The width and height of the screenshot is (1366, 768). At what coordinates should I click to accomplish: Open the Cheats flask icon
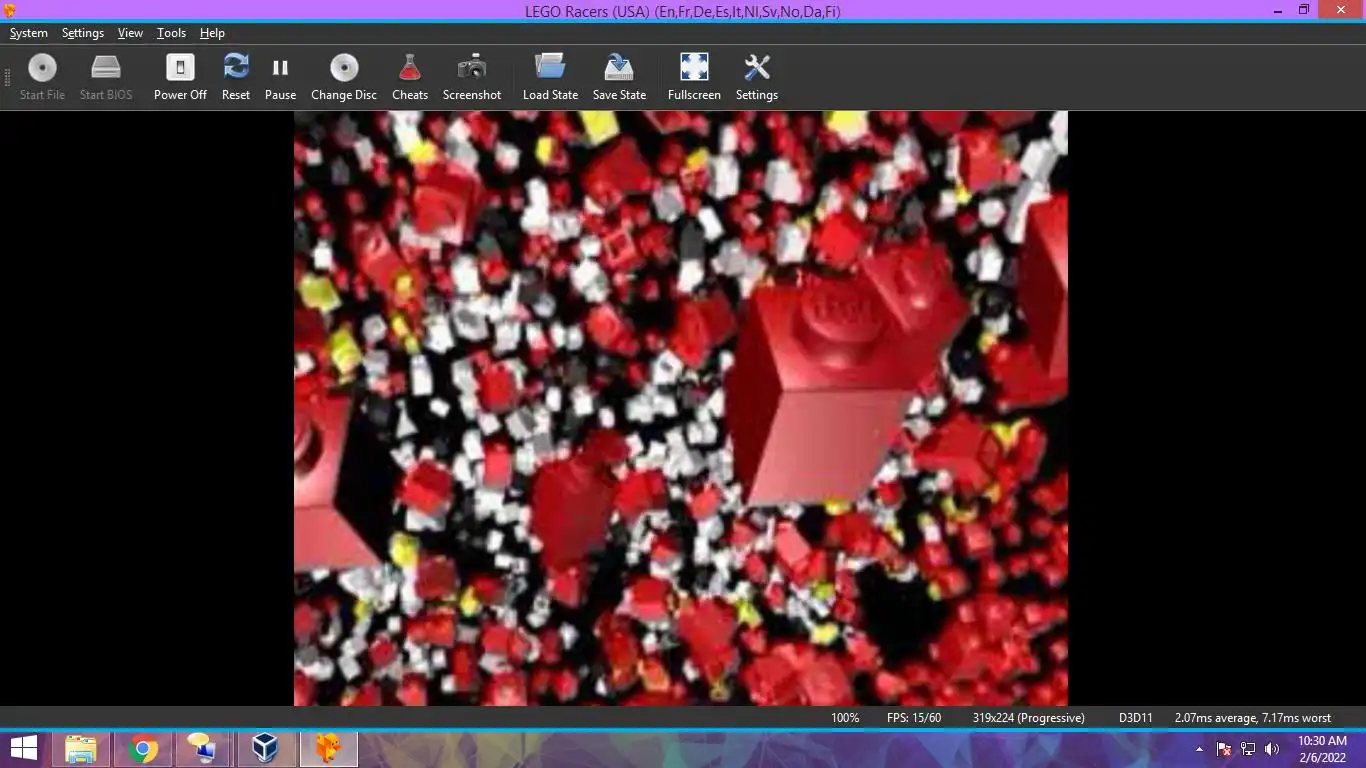coord(409,68)
